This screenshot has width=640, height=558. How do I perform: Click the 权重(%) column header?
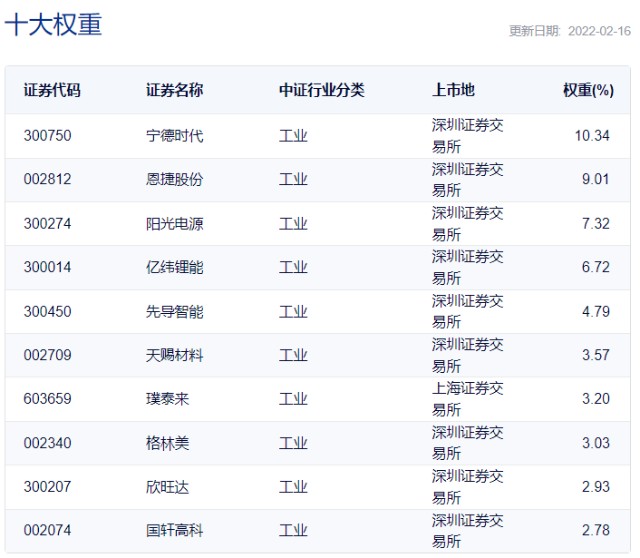(588, 90)
